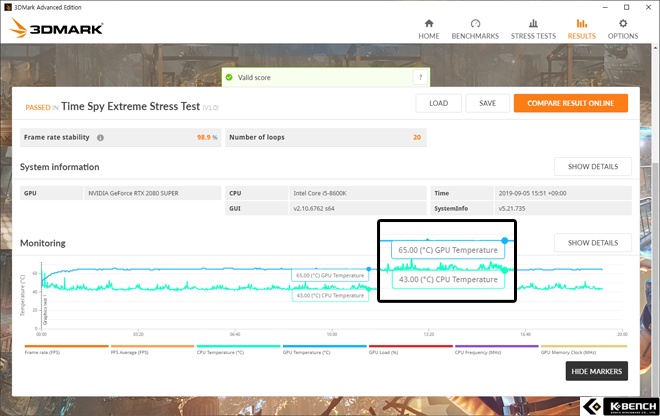Click the 'Monitoring' heading
660x416 pixels.
click(x=43, y=243)
